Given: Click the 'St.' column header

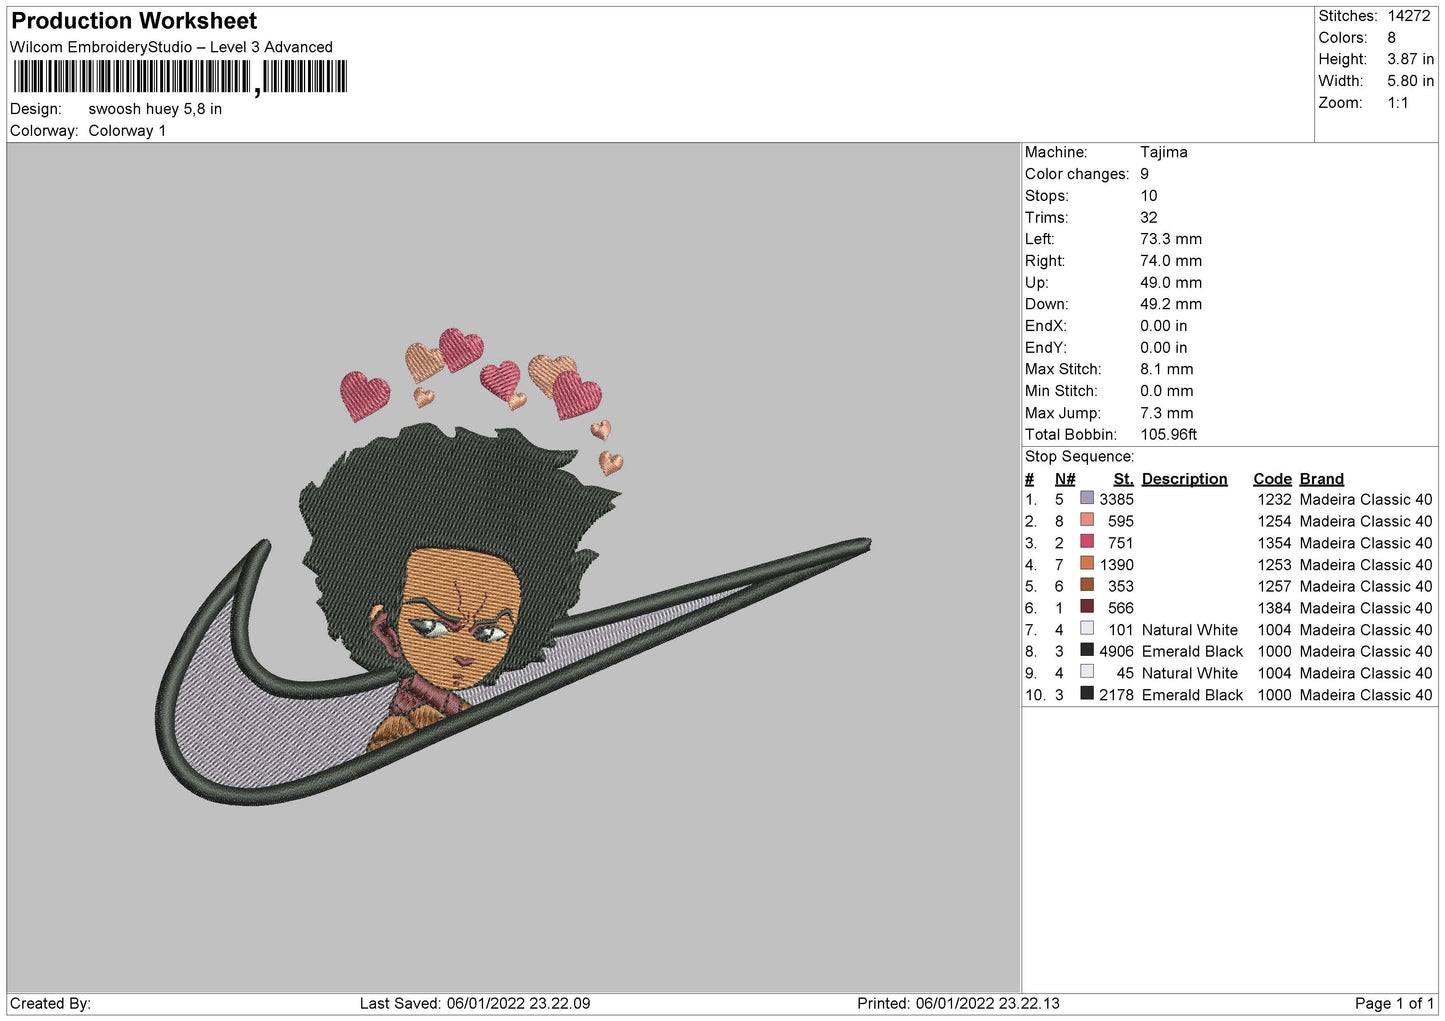Looking at the screenshot, I should 1124,479.
